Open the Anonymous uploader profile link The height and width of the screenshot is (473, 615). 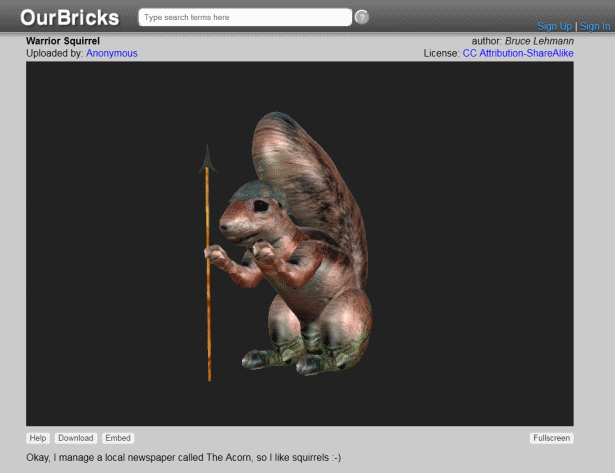(112, 53)
